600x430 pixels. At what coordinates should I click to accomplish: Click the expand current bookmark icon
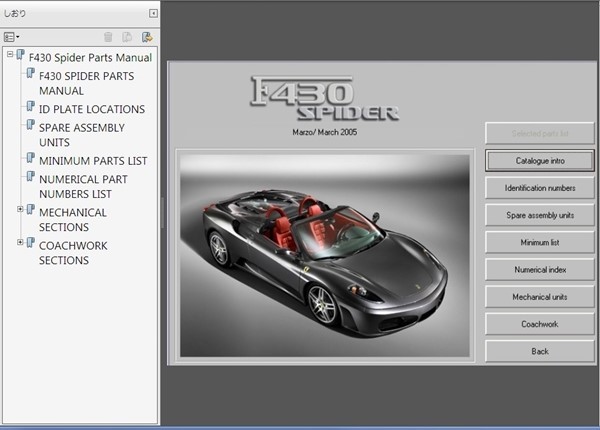point(147,37)
